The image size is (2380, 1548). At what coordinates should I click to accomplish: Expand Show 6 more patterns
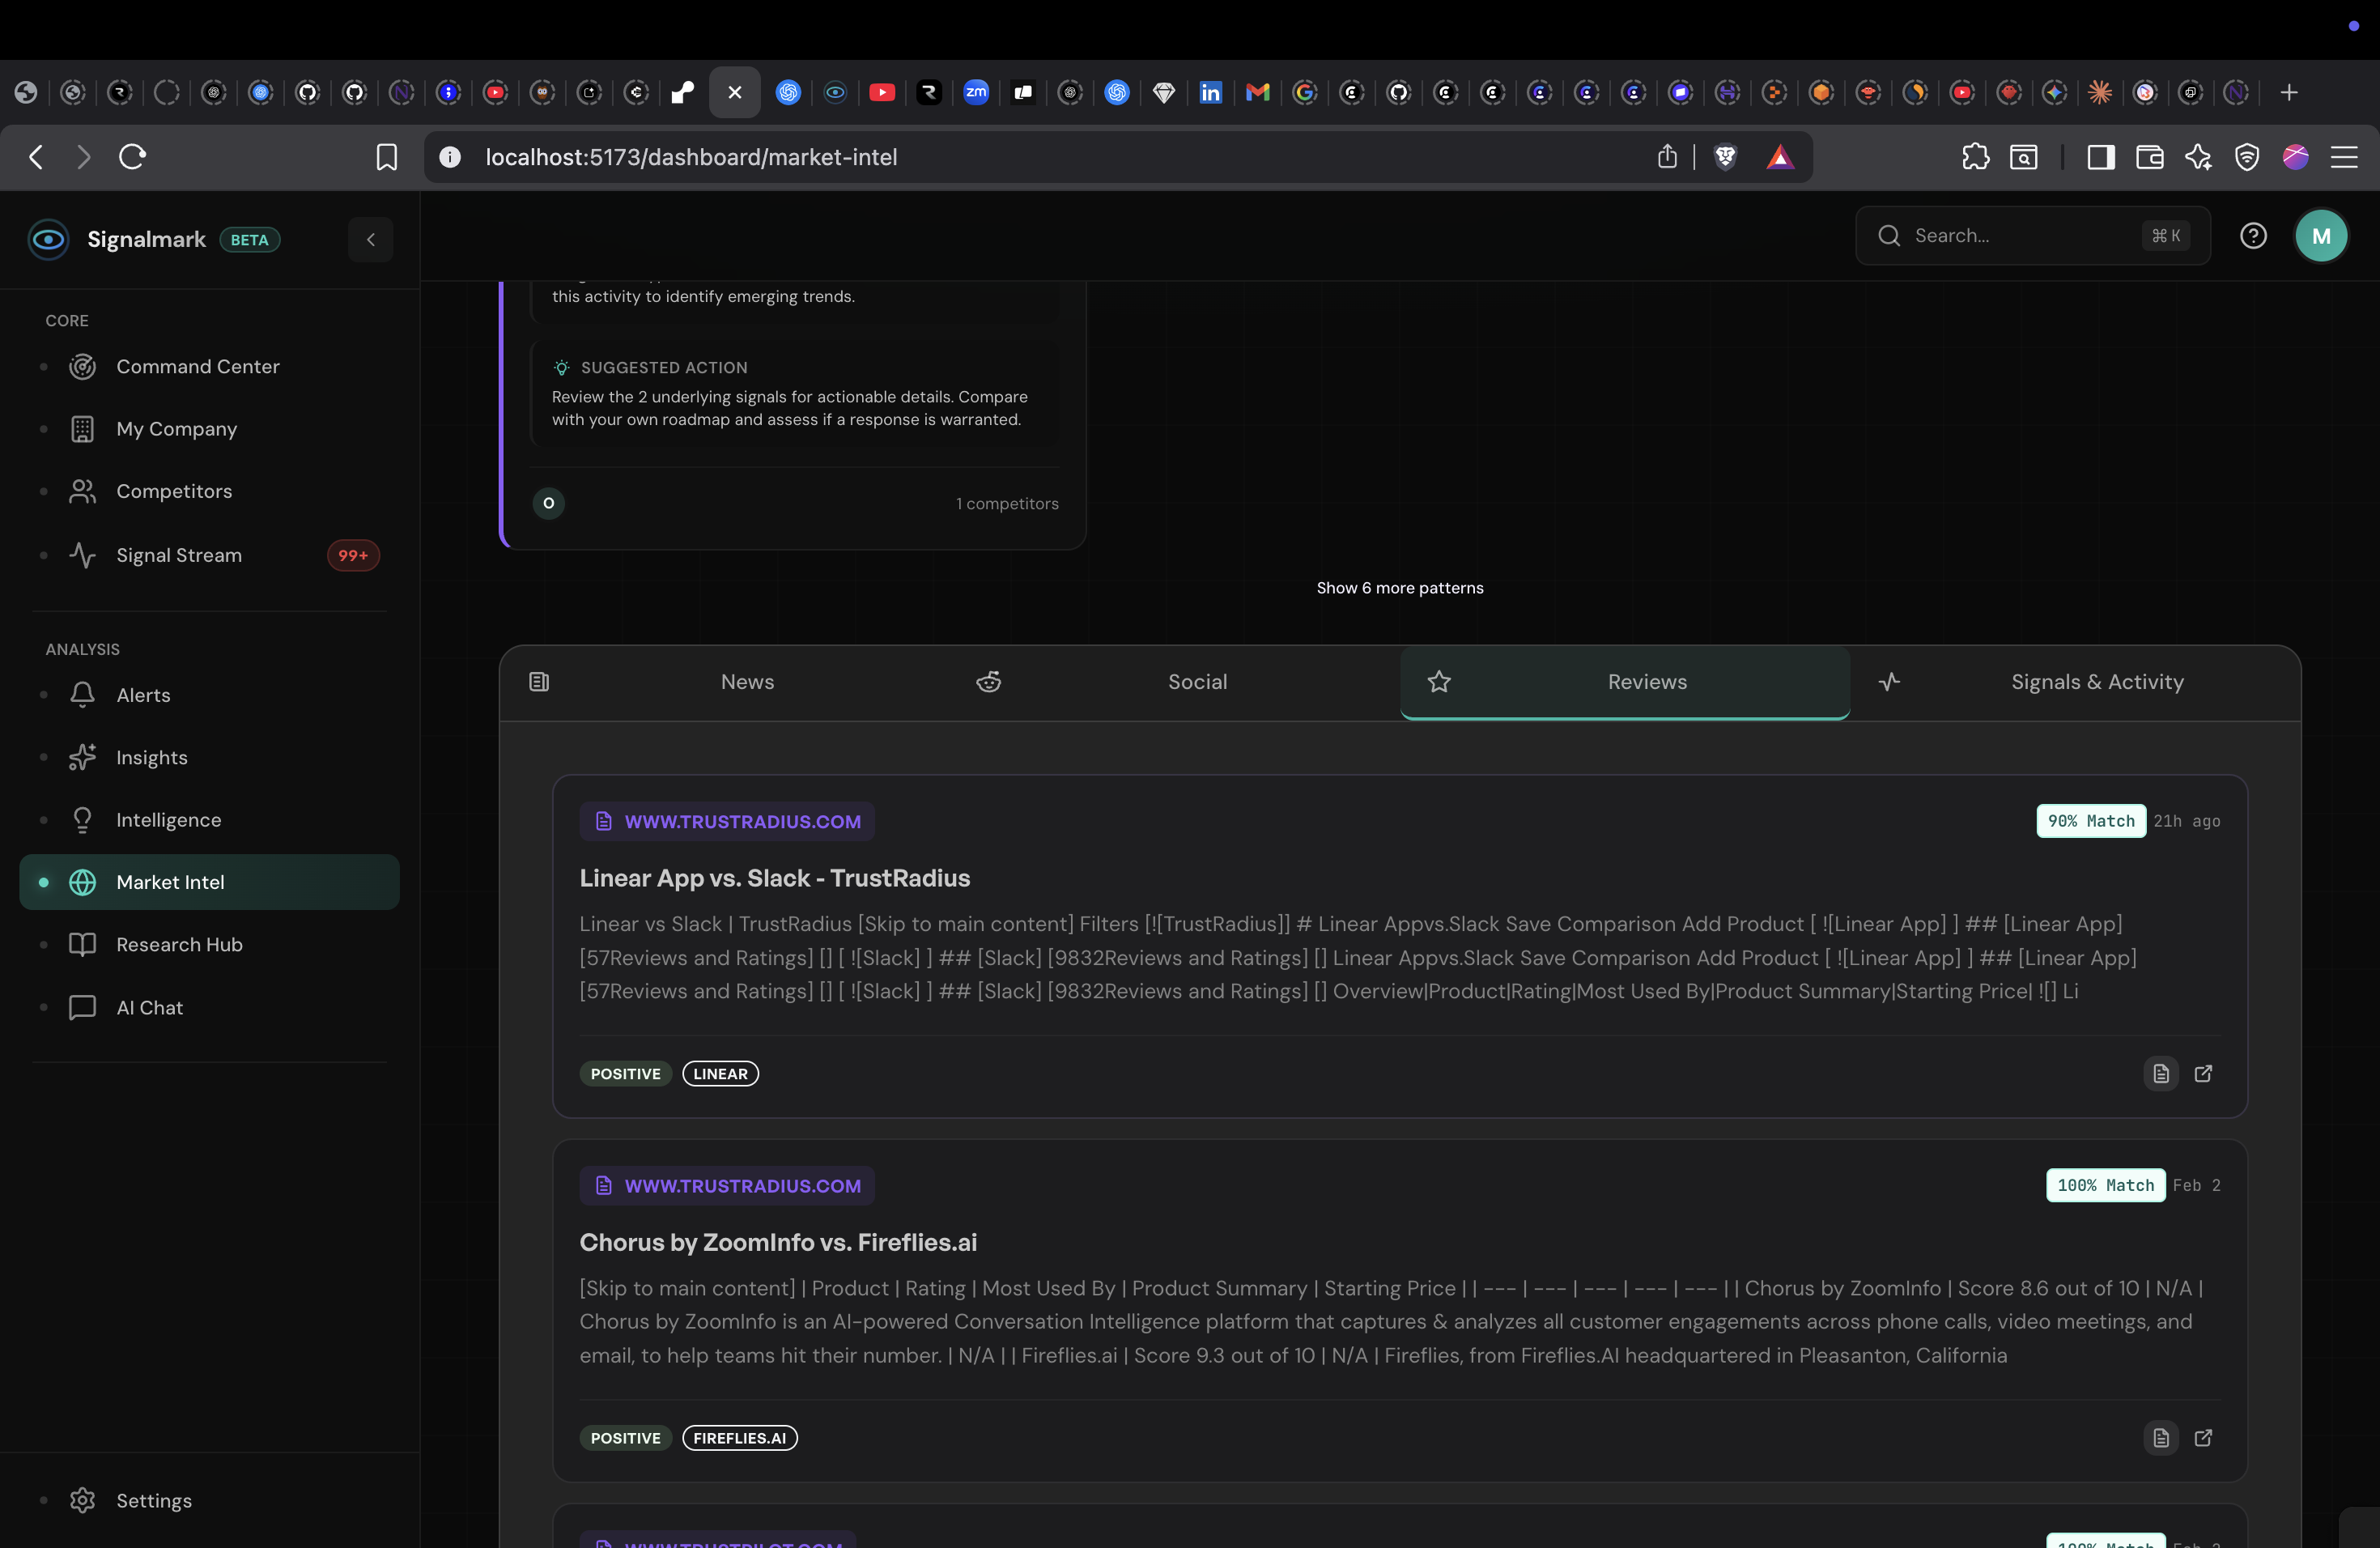click(x=1399, y=588)
